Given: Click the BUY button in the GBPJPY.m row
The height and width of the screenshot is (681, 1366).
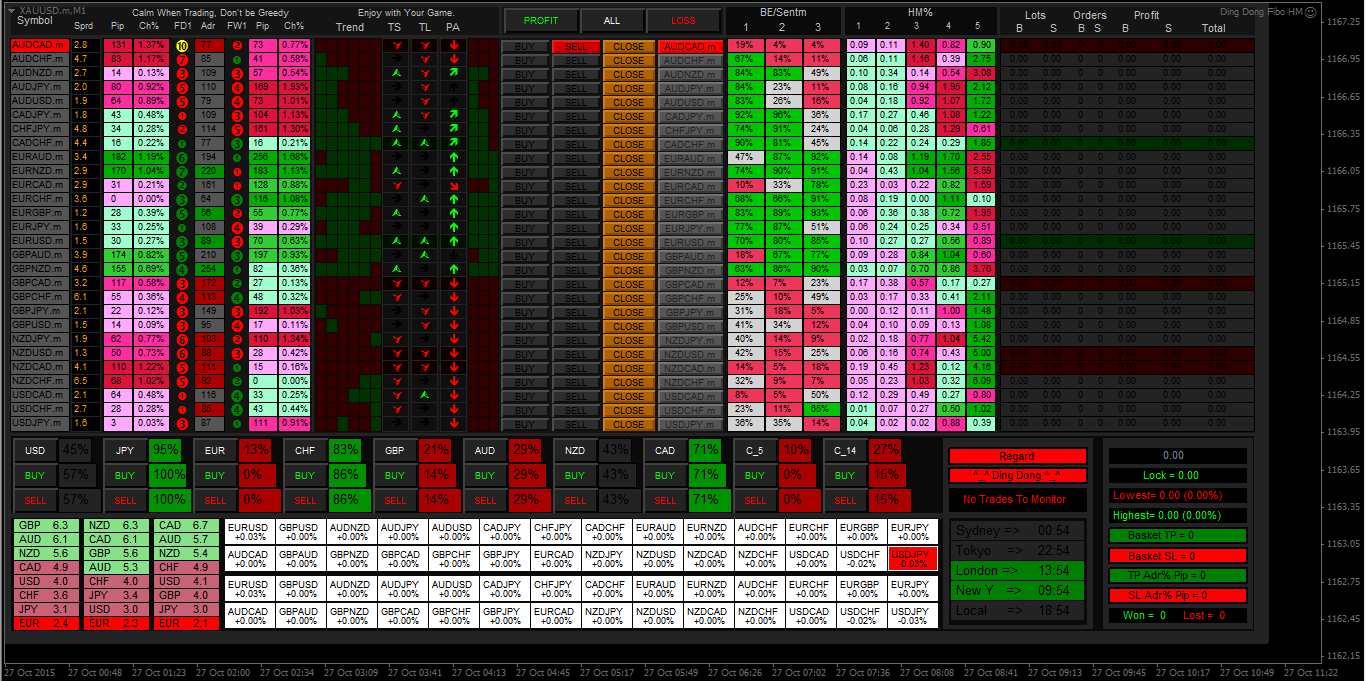Looking at the screenshot, I should (524, 312).
